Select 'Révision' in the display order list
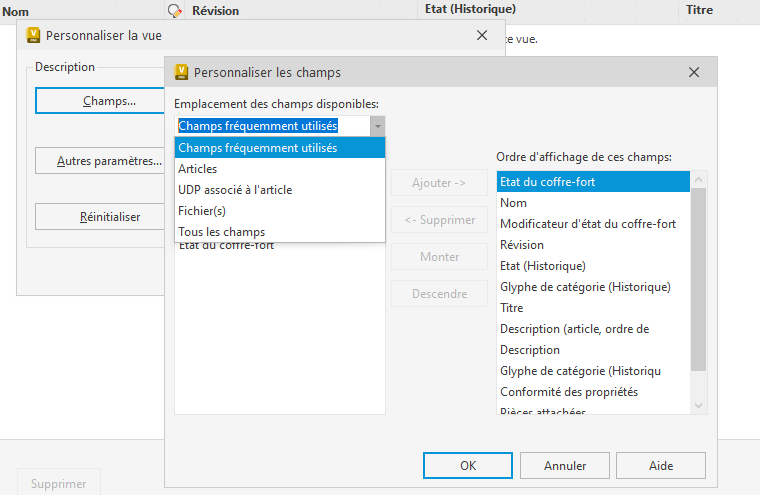 522,245
